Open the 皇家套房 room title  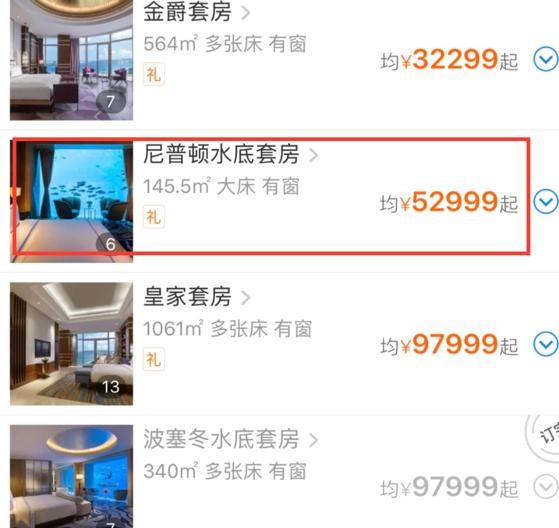[188, 297]
